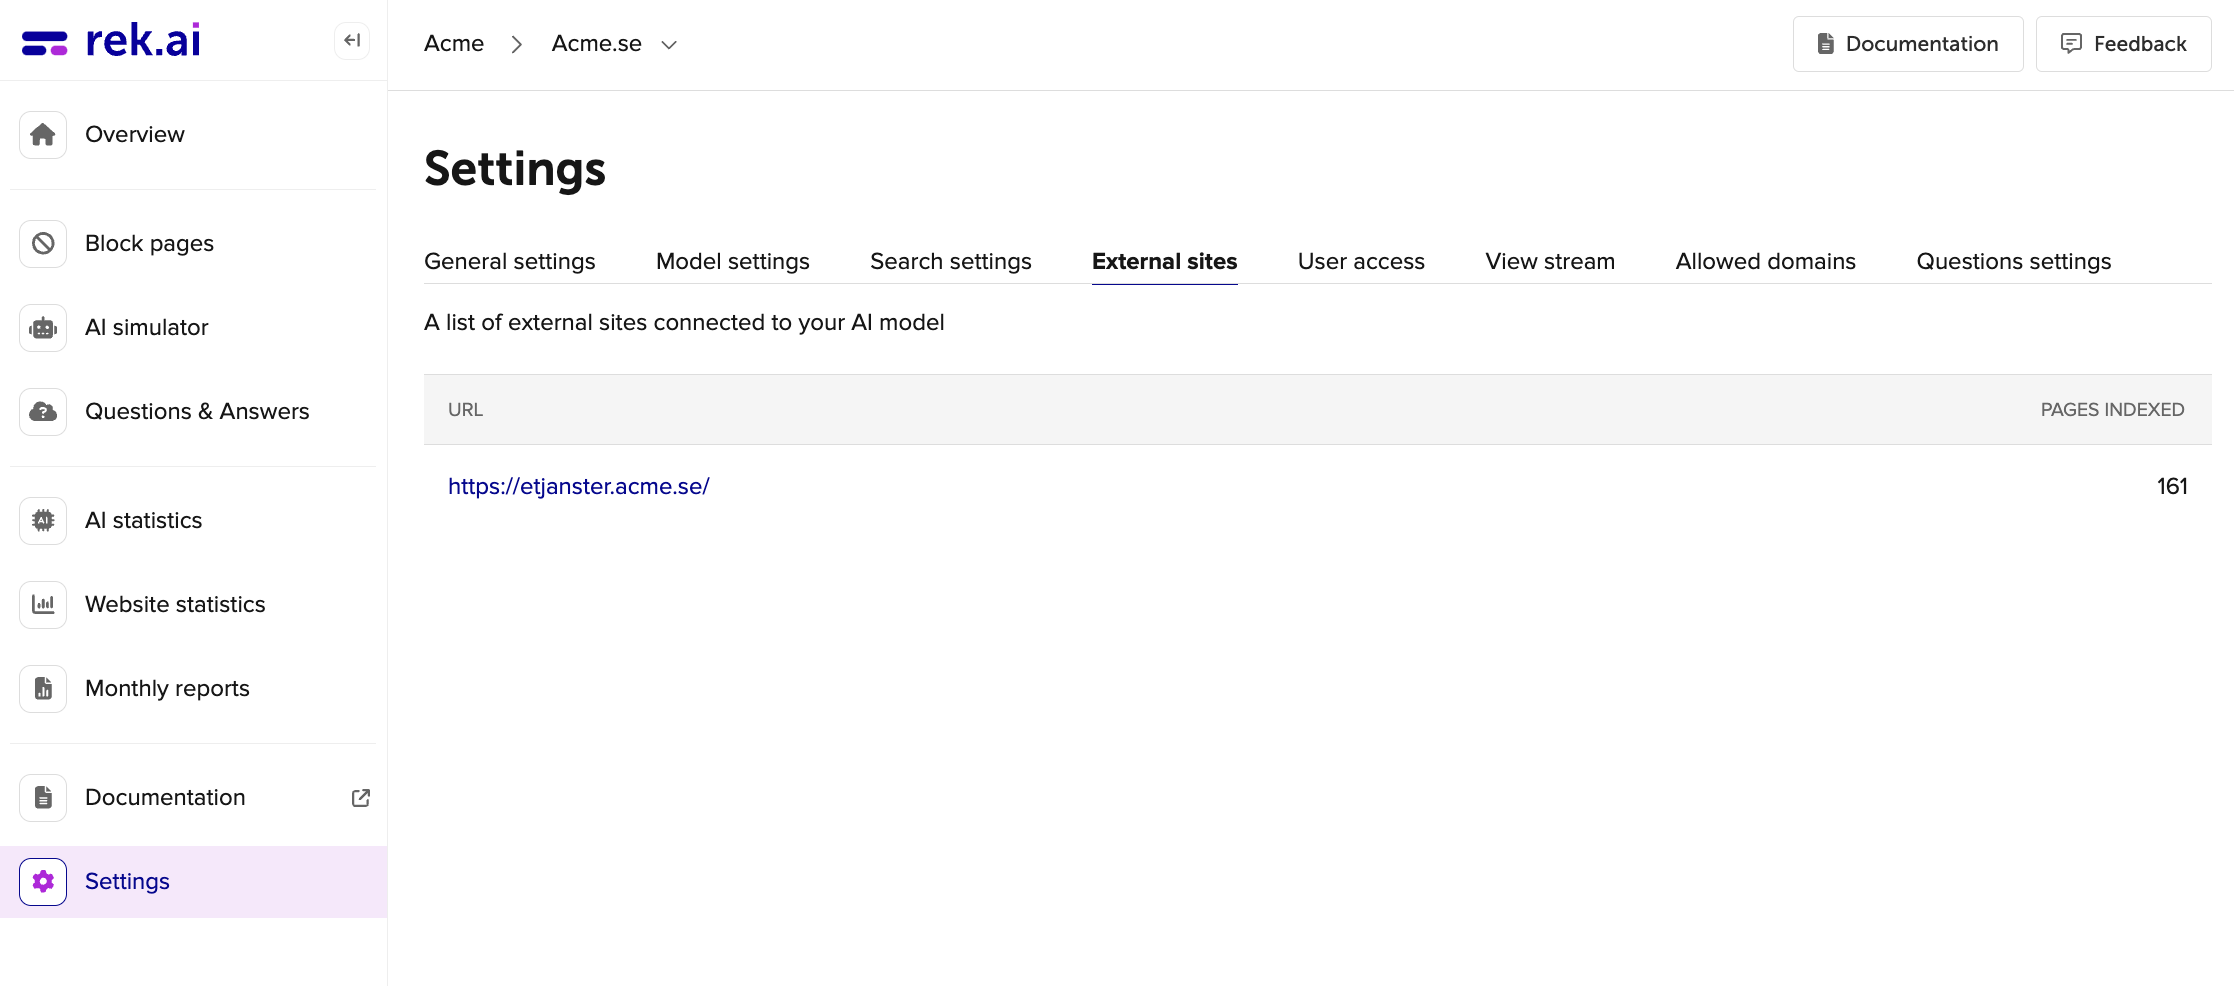Viewport: 2234px width, 986px height.
Task: Click the rek.ai logo
Action: tap(111, 40)
